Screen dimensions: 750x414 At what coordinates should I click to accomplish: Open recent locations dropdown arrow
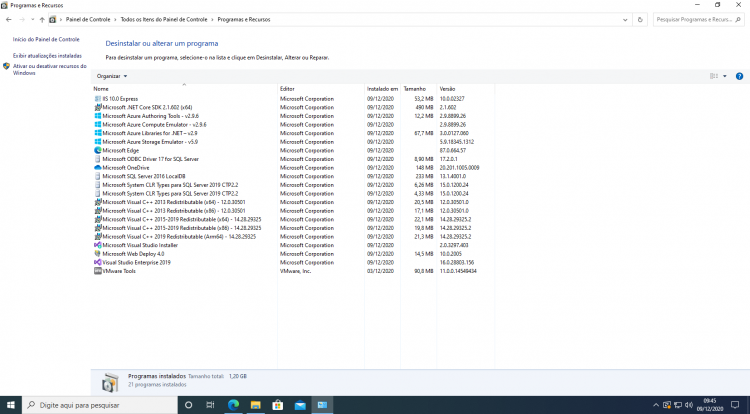[x=33, y=20]
